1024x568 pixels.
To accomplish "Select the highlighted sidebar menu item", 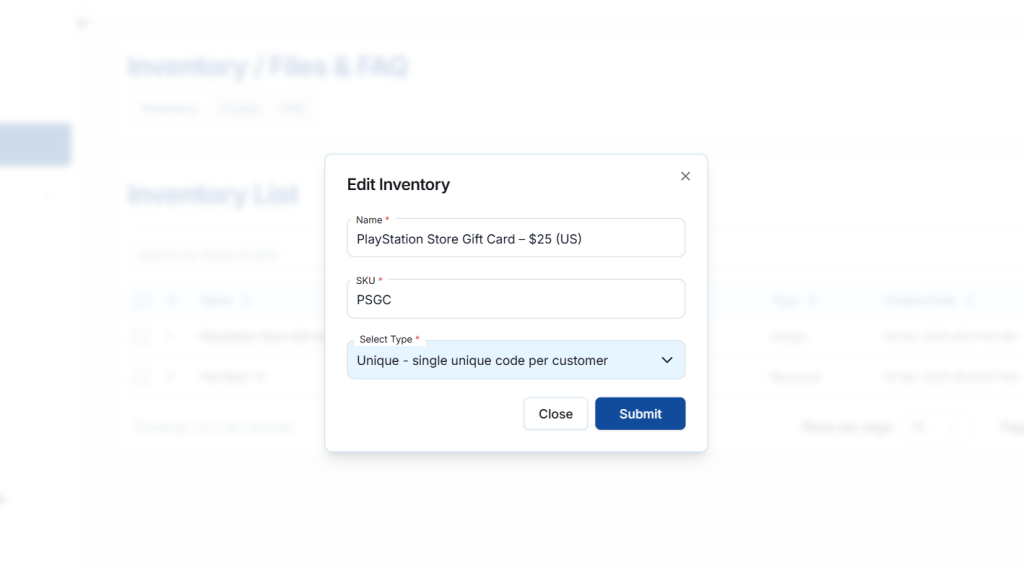I will click(36, 144).
